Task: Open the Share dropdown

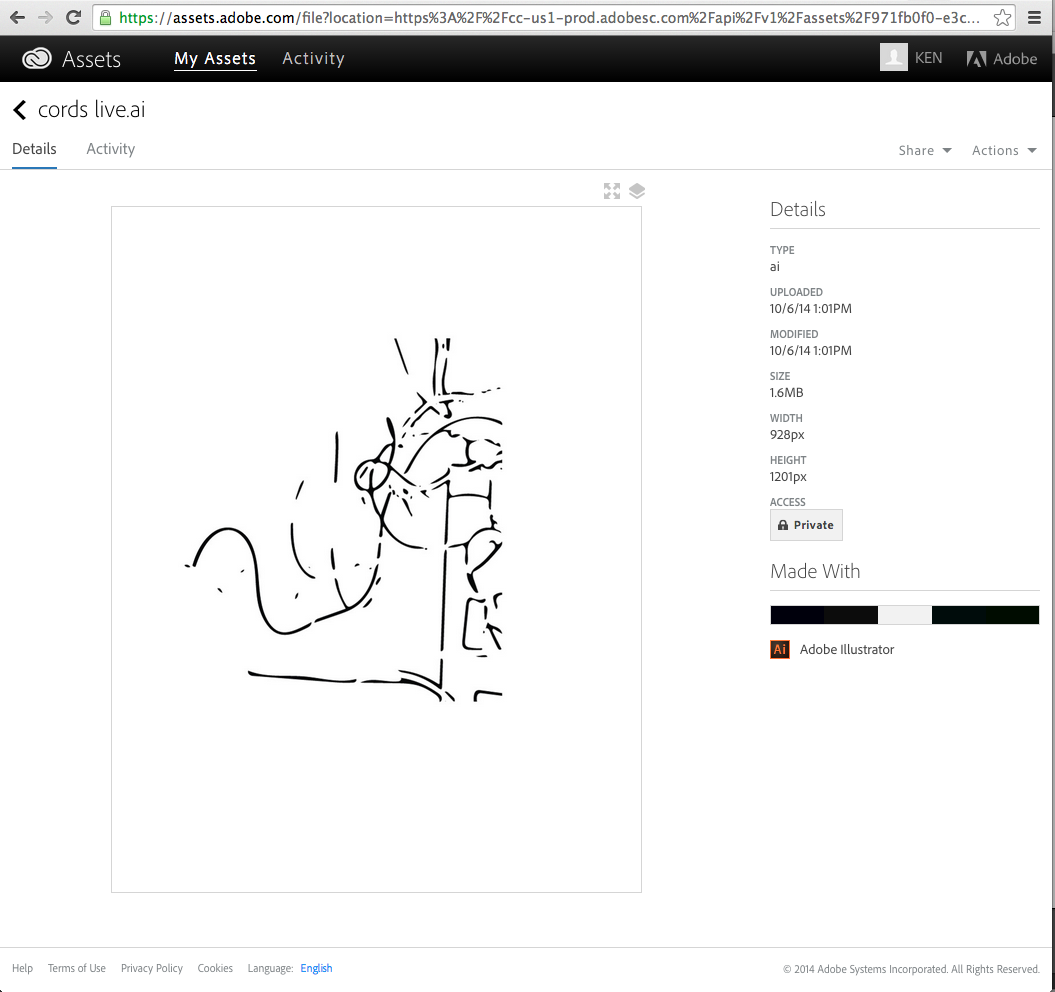Action: (925, 151)
